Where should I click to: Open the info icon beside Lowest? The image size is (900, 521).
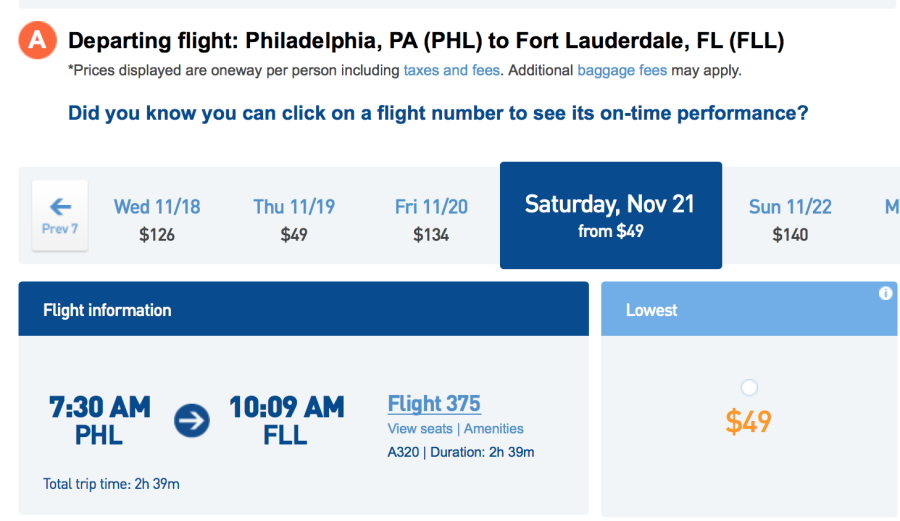885,293
